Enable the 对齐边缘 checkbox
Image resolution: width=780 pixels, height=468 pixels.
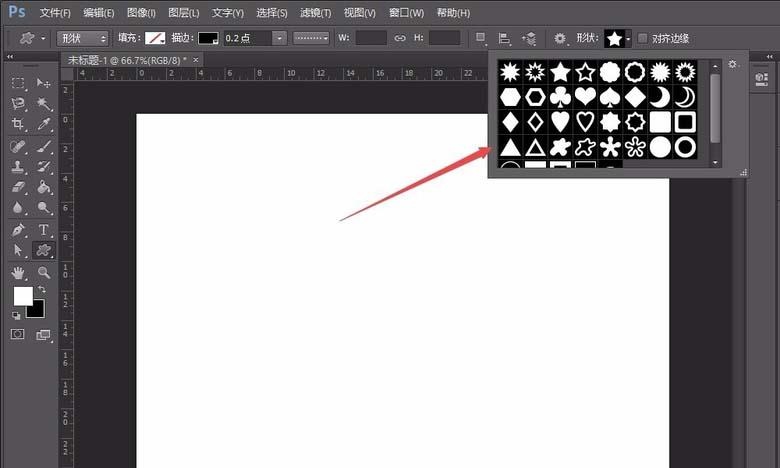coord(643,38)
